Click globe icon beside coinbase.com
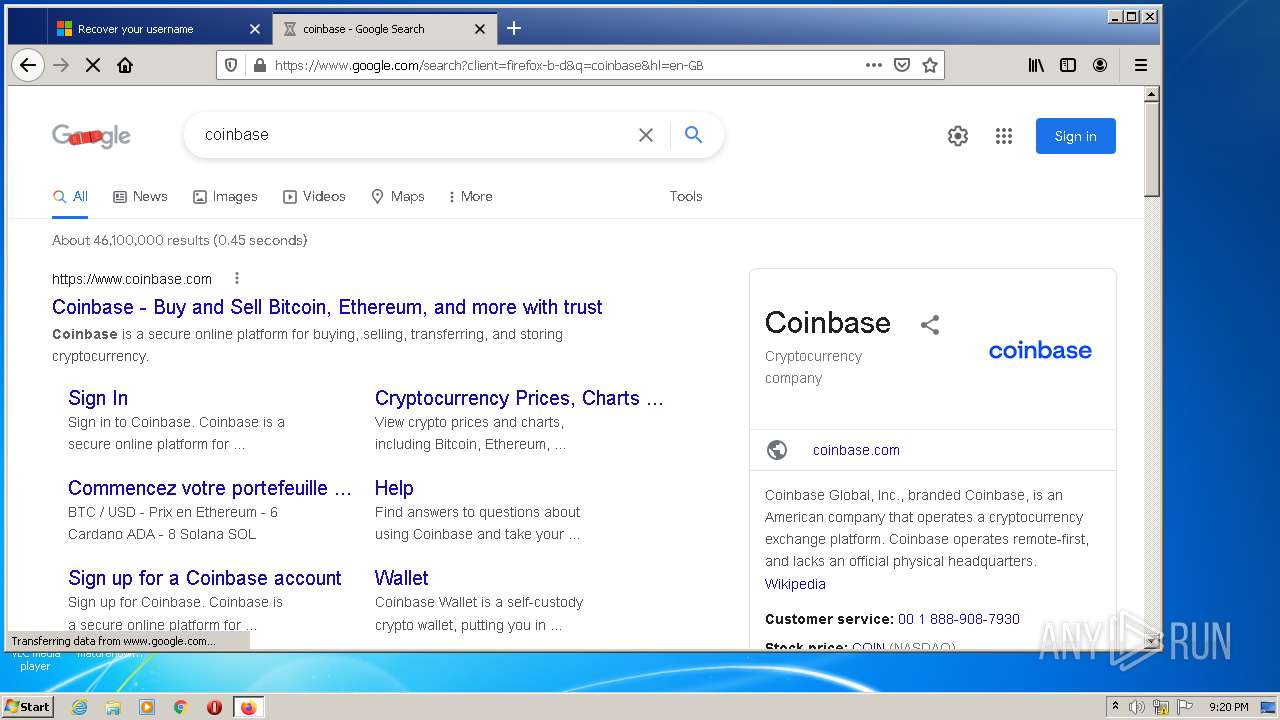 point(777,450)
